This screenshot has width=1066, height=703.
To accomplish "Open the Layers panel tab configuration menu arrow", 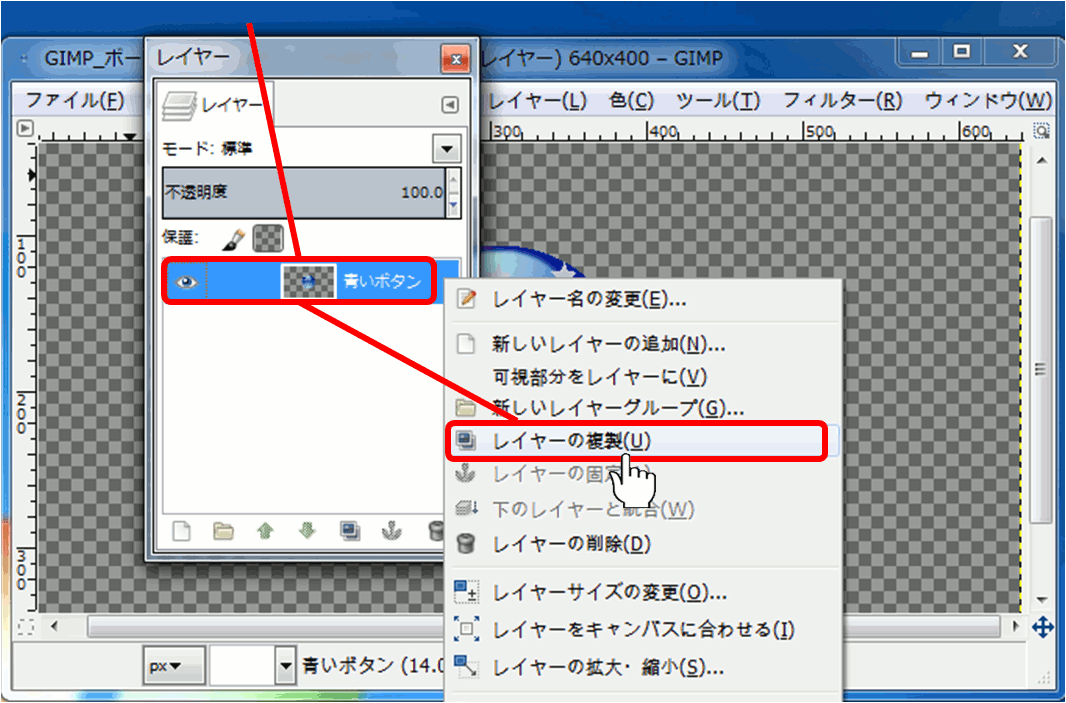I will click(450, 105).
